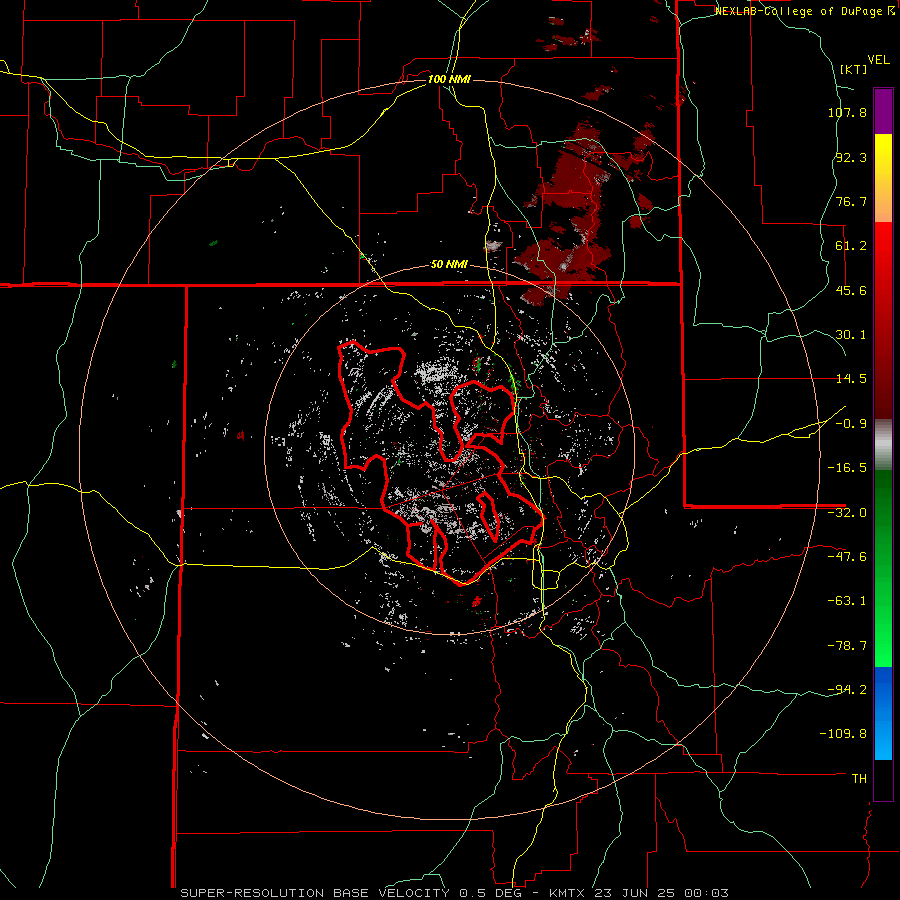Screen dimensions: 900x900
Task: Click the -0.9 legend value
Action: (x=851, y=424)
